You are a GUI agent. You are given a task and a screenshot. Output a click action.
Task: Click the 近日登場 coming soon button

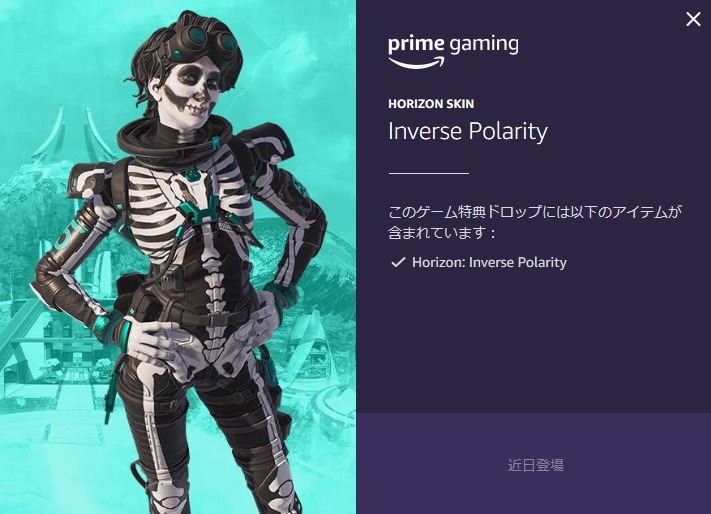coord(536,465)
